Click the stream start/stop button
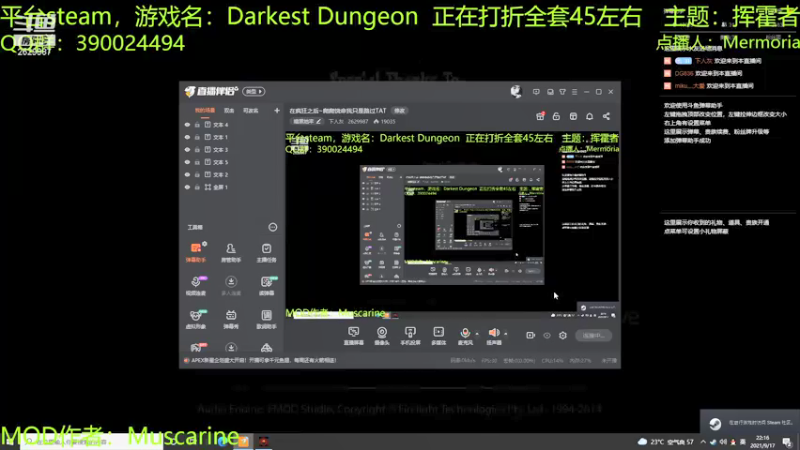Viewport: 800px width, 450px height. pyautogui.click(x=593, y=335)
